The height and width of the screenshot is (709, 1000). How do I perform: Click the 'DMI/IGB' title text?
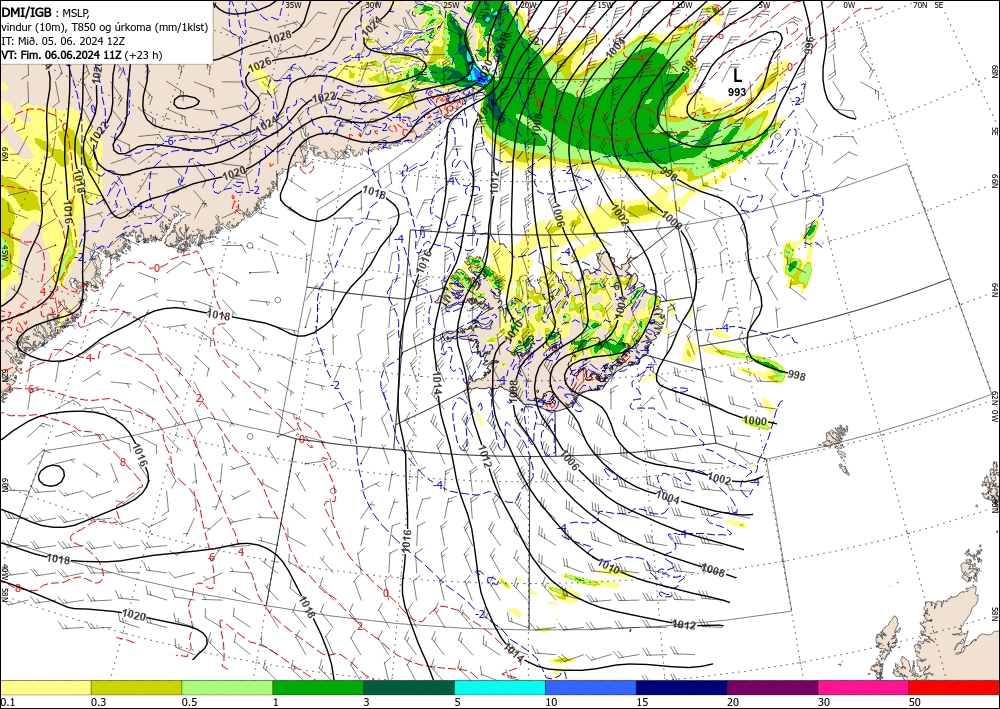[26, 11]
